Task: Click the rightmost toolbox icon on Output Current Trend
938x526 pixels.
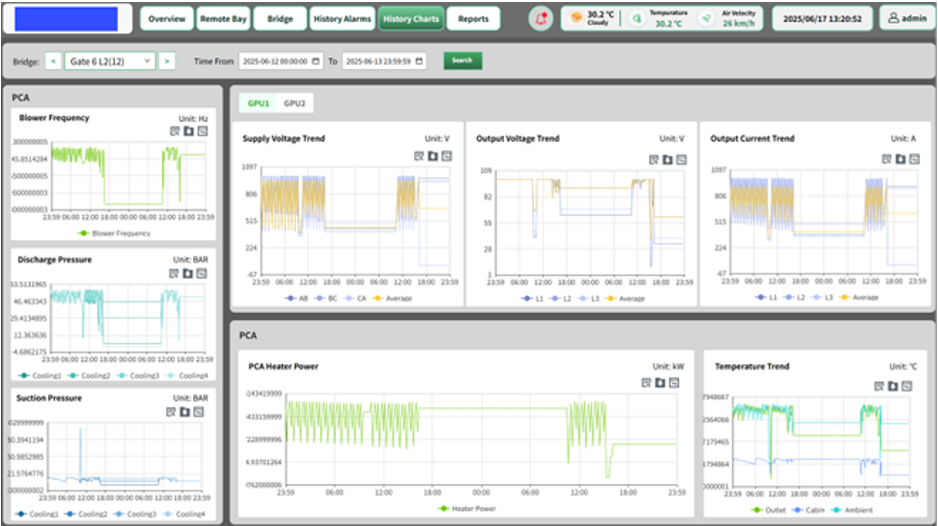Action: point(913,159)
